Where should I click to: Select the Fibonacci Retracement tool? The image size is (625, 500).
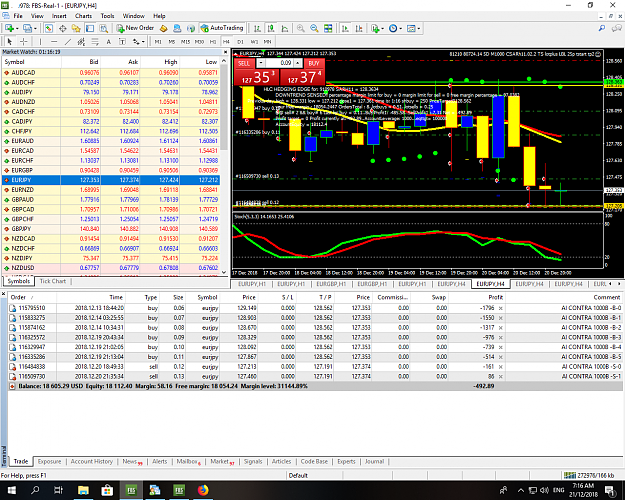[95, 41]
